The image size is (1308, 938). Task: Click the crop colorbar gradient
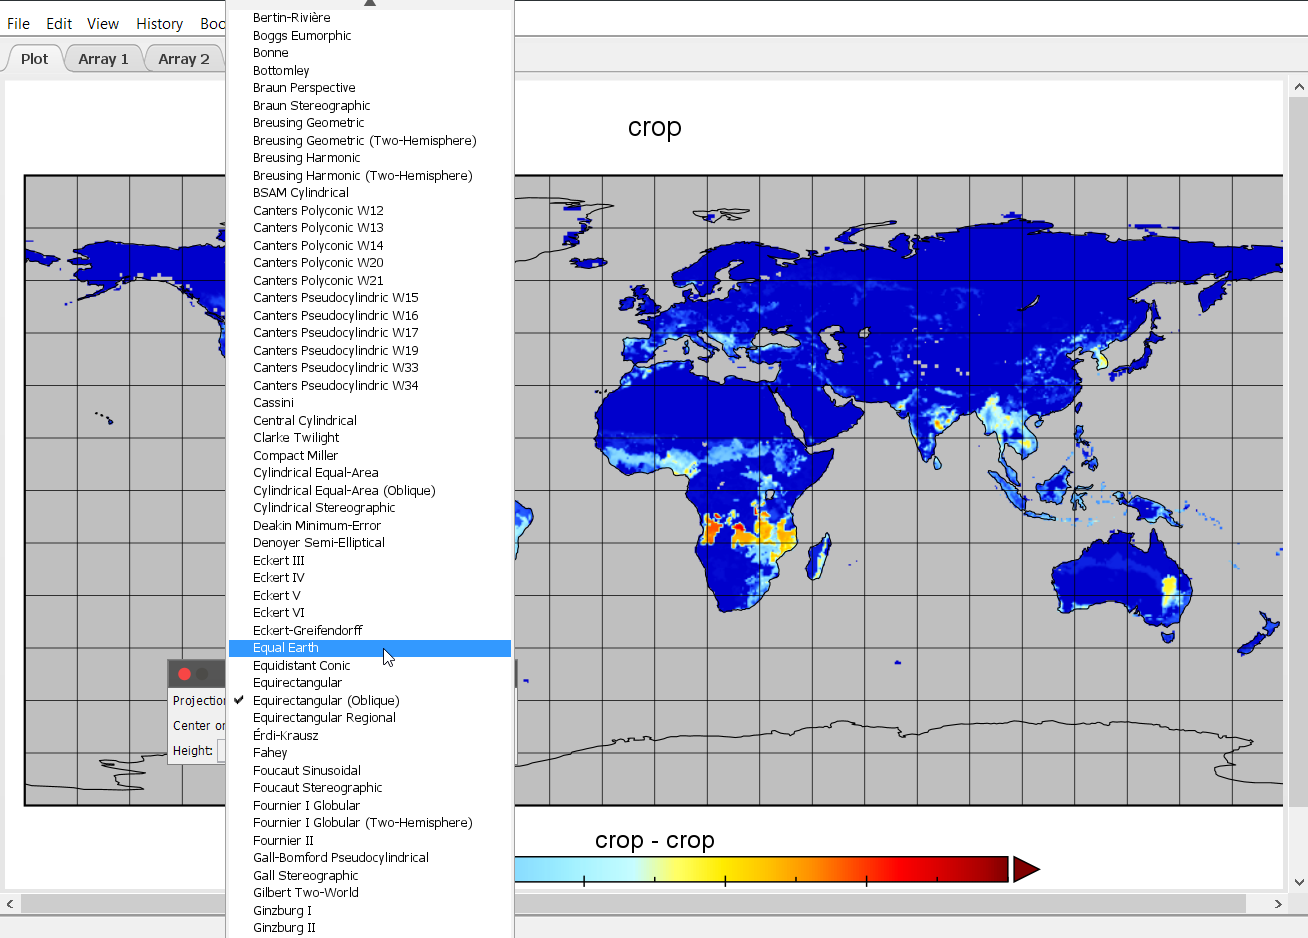tap(761, 869)
